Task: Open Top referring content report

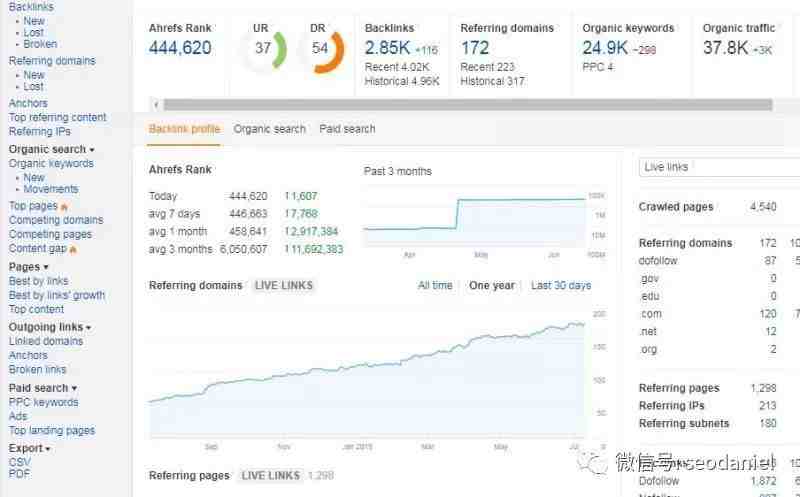Action: pyautogui.click(x=58, y=117)
